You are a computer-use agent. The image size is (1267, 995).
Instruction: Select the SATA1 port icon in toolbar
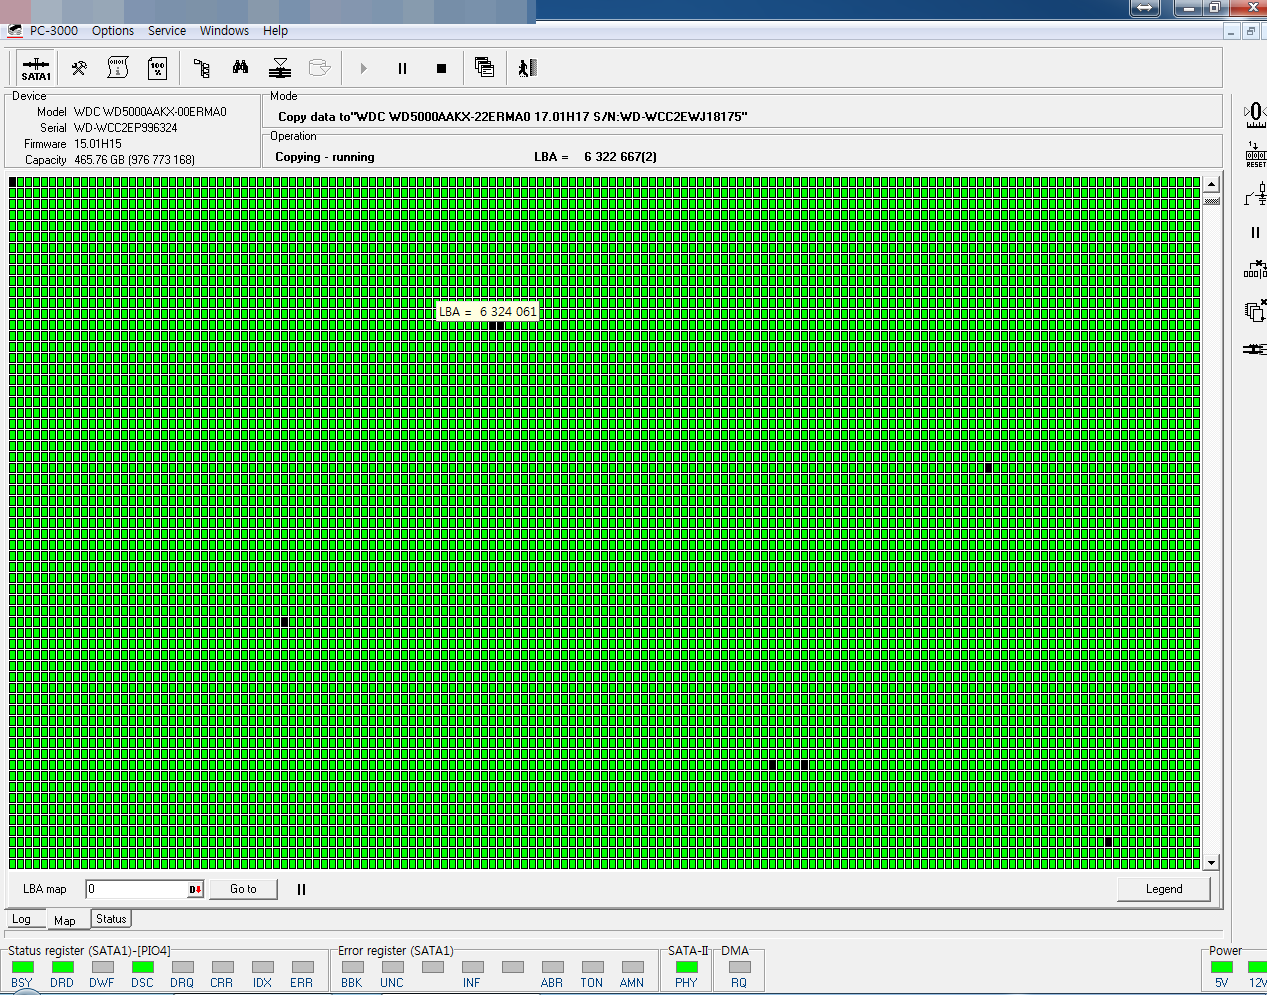[x=36, y=68]
